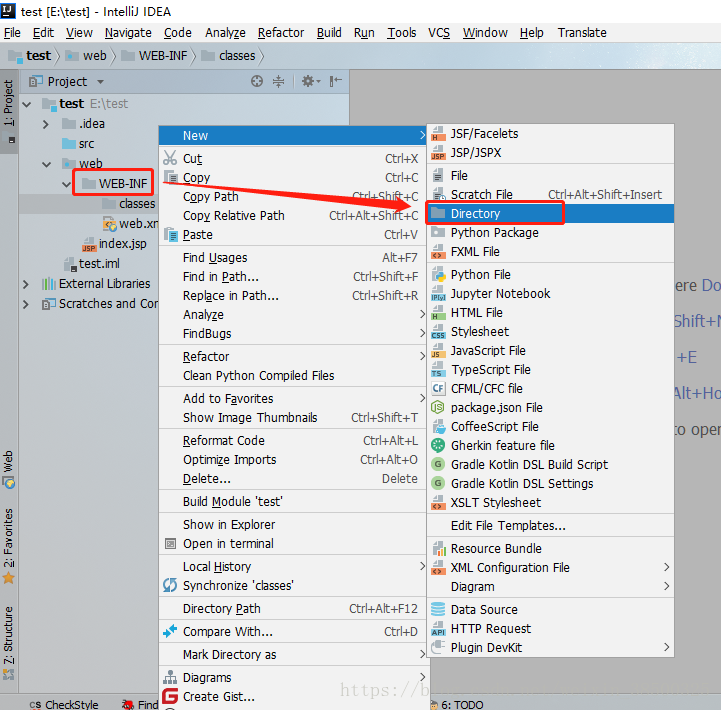
Task: Click the Cut scissors icon
Action: tap(170, 158)
